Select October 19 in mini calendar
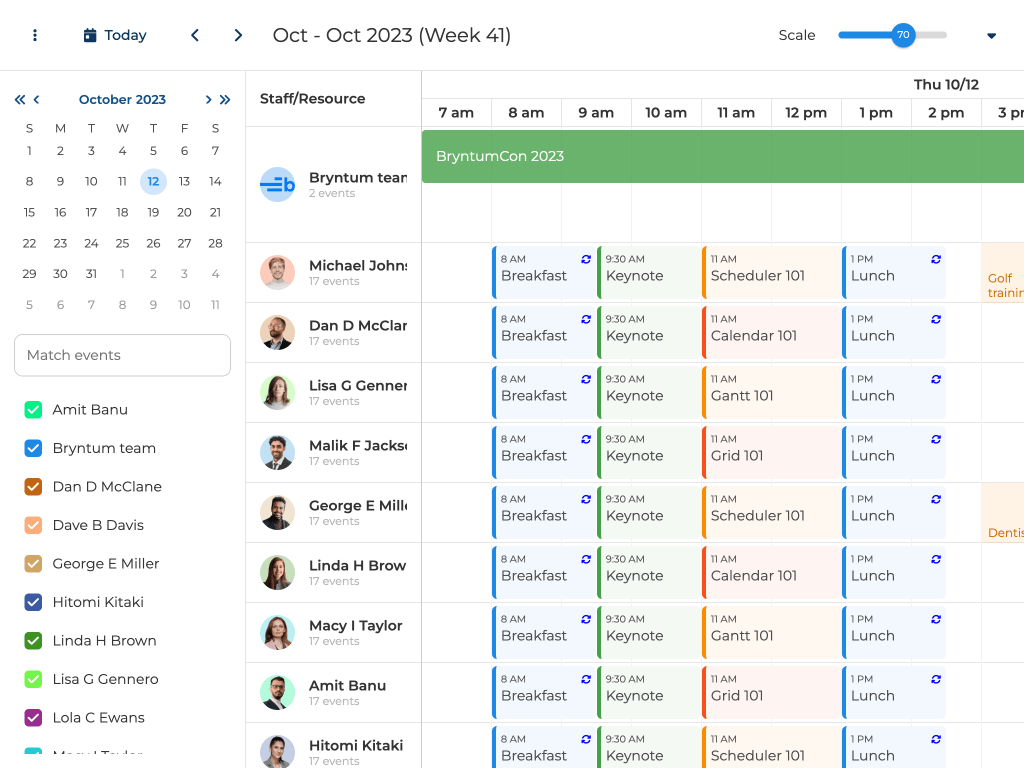 pos(153,212)
